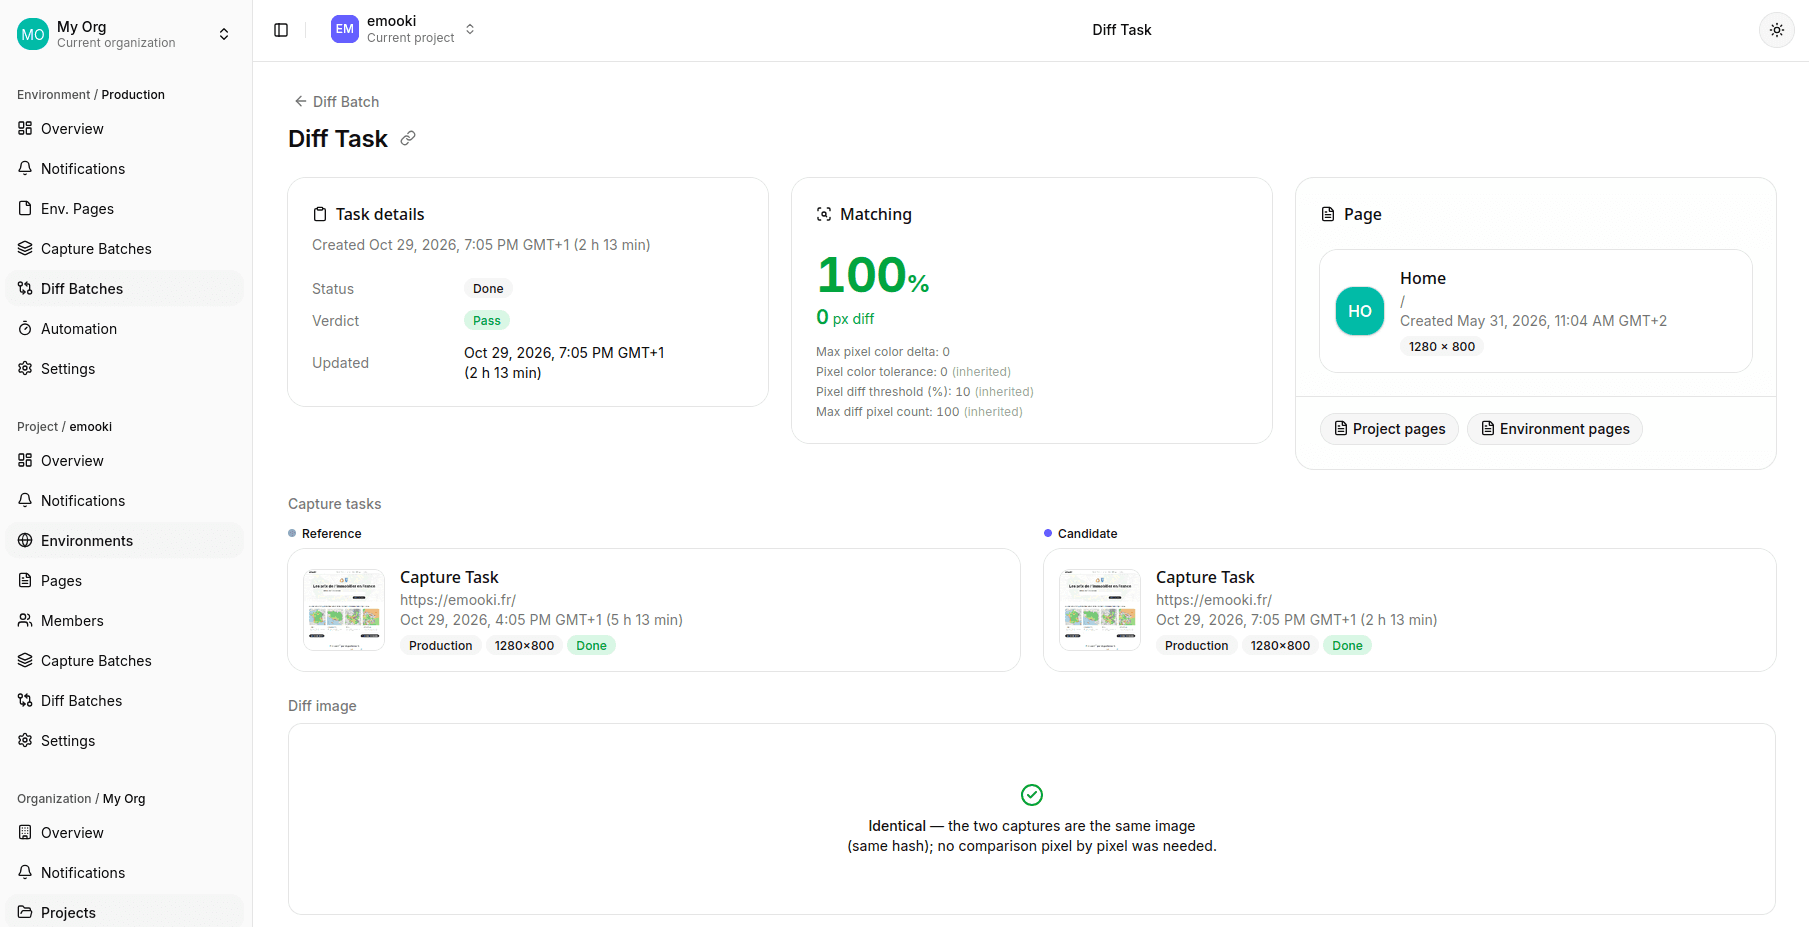Open the My Org organization switcher
The width and height of the screenshot is (1809, 927).
pyautogui.click(x=126, y=34)
